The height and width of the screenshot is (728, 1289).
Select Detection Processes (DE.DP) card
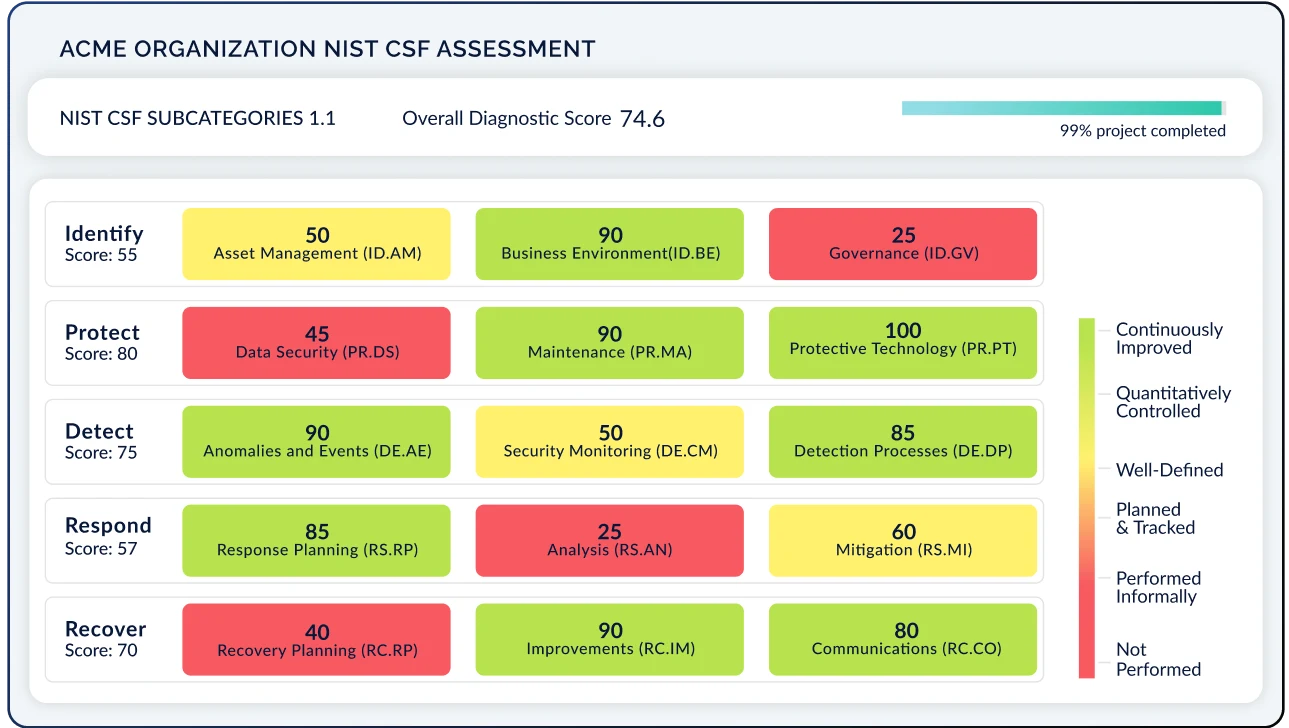pyautogui.click(x=903, y=442)
